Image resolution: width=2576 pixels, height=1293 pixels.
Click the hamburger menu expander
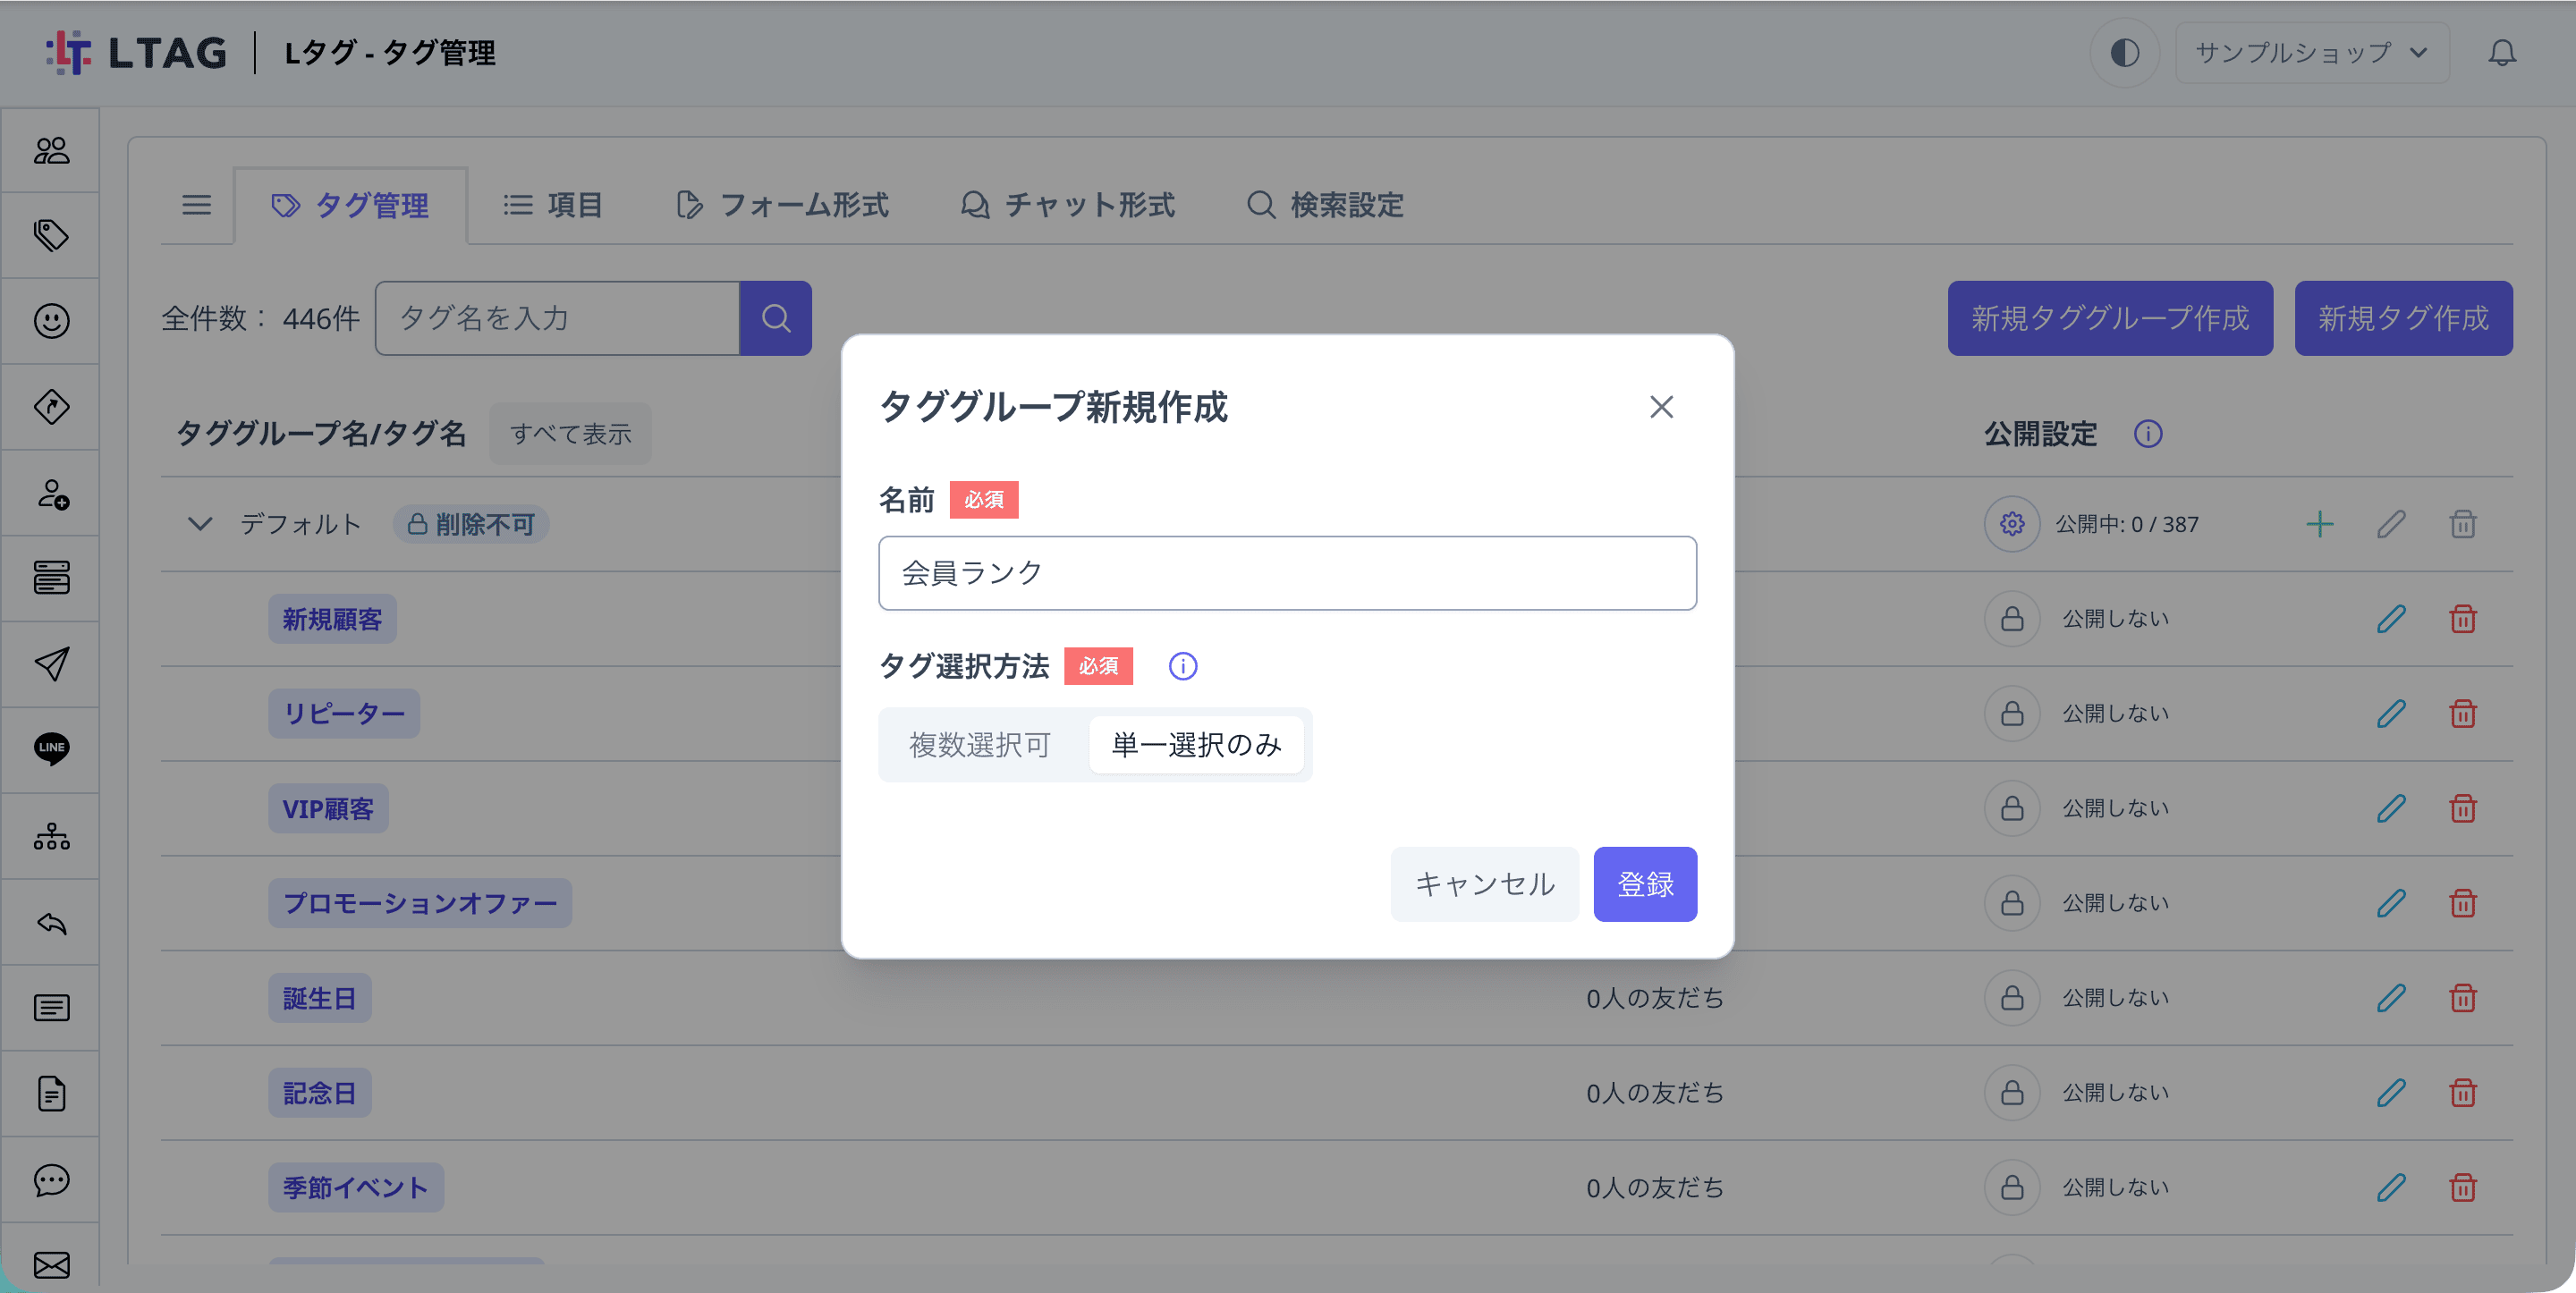(x=196, y=205)
